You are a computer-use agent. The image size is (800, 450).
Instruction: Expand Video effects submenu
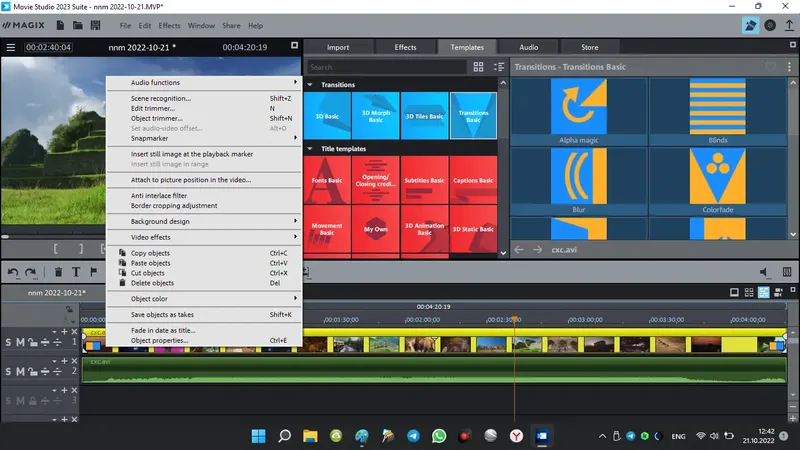(204, 237)
